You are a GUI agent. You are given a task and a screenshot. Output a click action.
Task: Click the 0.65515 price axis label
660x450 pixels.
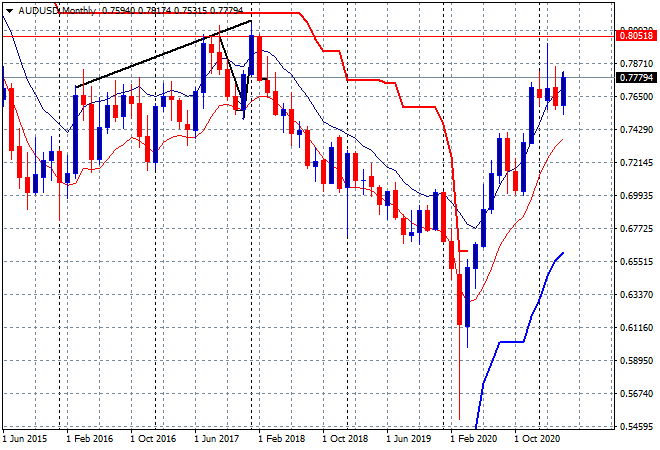point(636,261)
